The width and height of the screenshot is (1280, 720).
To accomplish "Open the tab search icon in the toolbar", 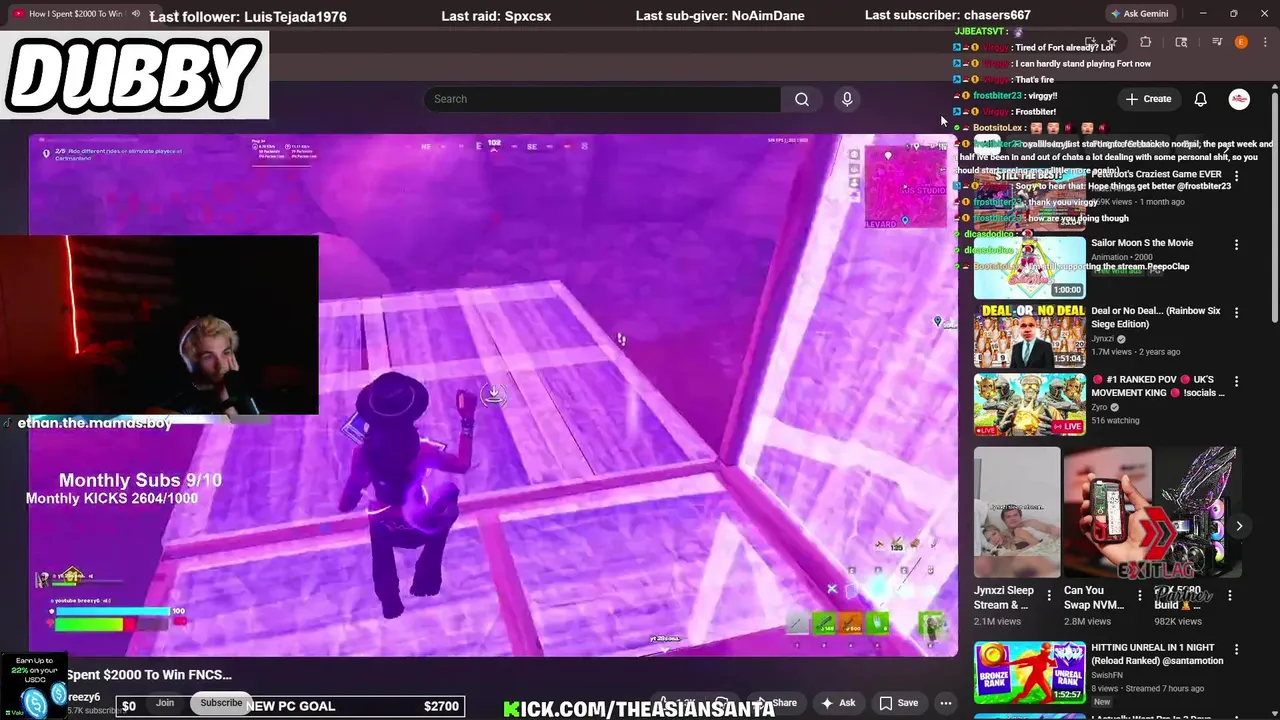I will (1181, 42).
